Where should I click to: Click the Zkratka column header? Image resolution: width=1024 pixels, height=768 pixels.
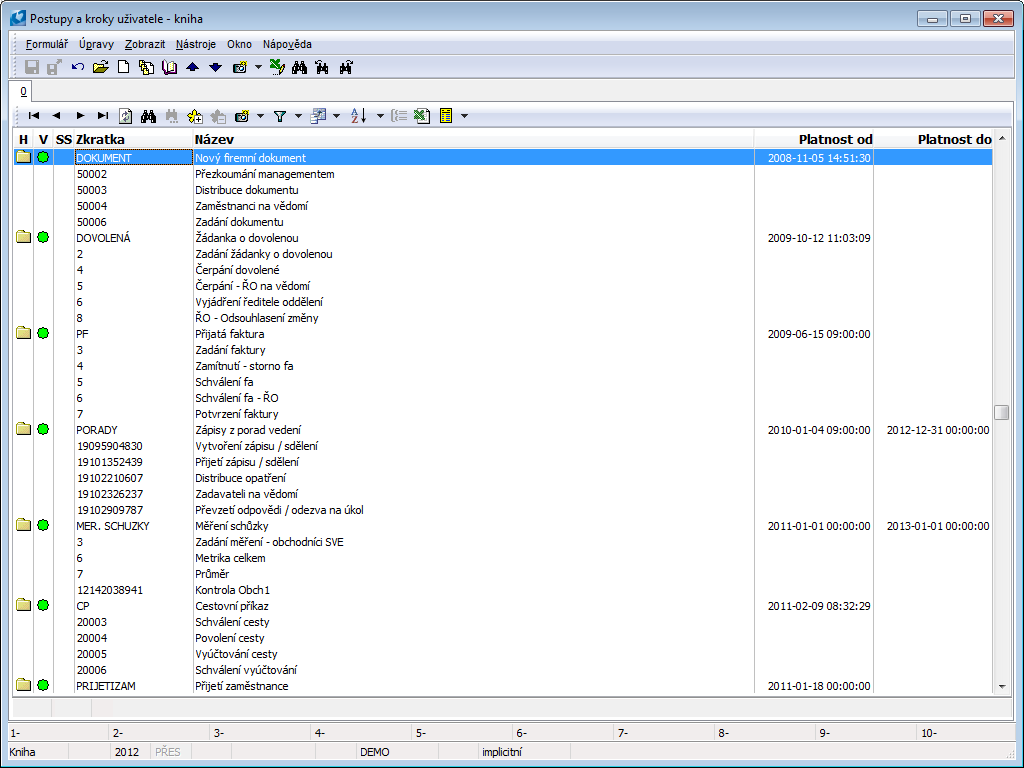coord(133,139)
